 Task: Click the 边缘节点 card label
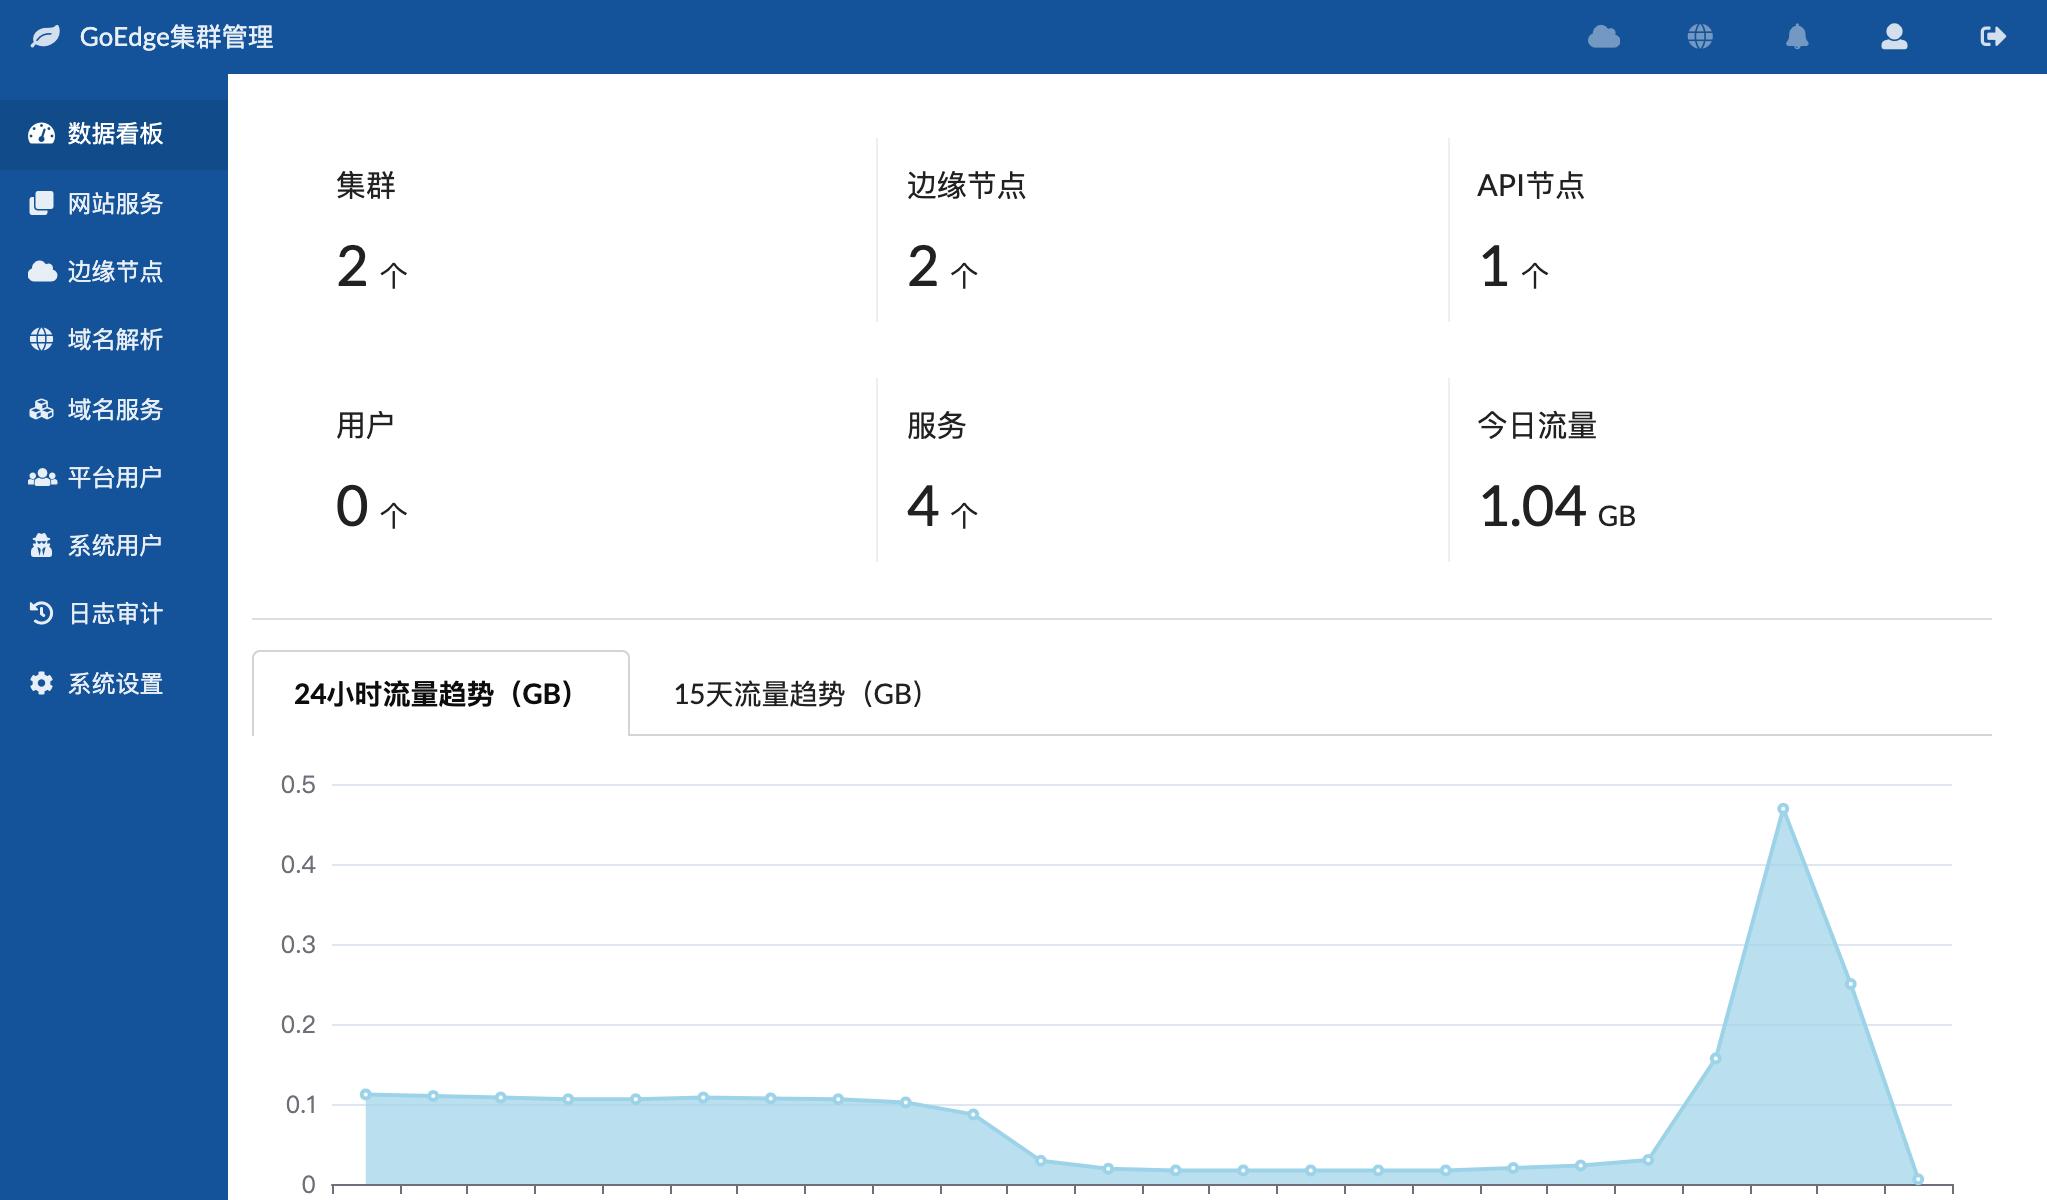click(966, 185)
